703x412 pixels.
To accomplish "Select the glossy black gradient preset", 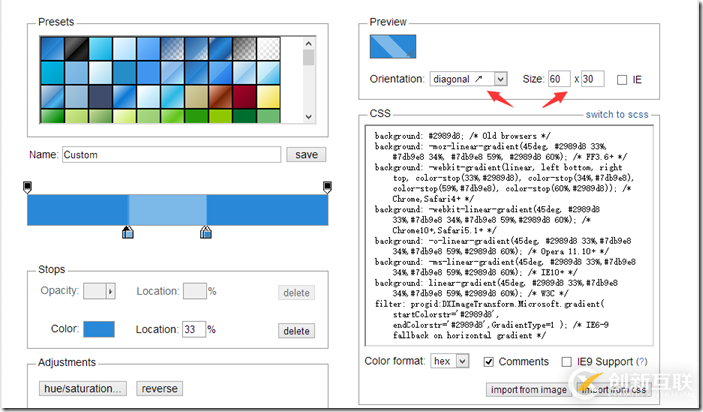I will (x=76, y=49).
